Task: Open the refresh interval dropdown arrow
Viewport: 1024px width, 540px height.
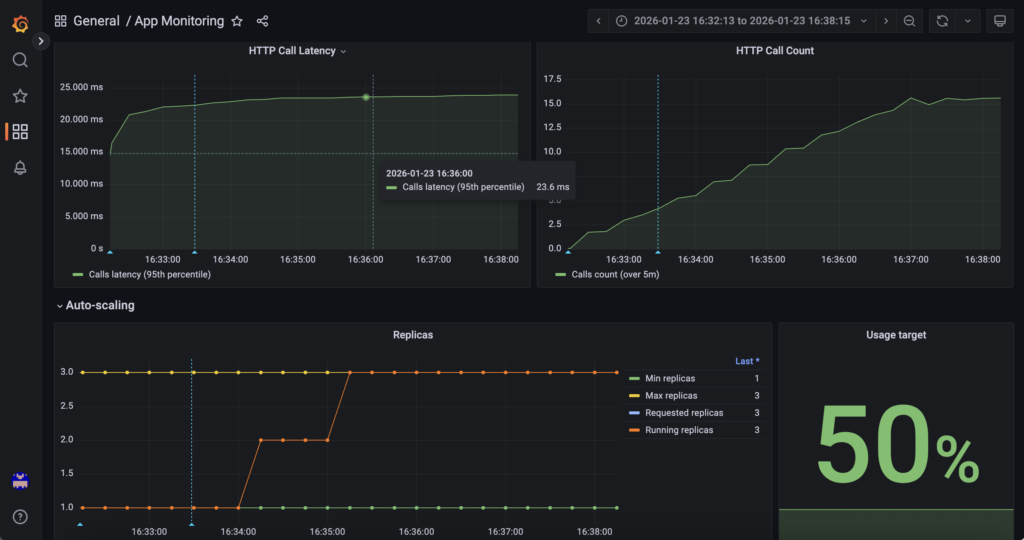Action: 967,21
